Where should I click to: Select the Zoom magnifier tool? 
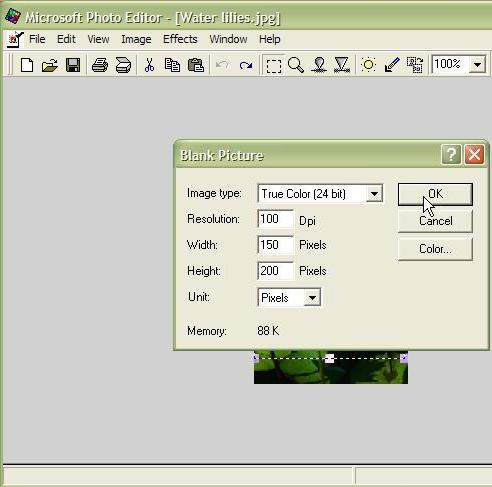click(x=296, y=65)
